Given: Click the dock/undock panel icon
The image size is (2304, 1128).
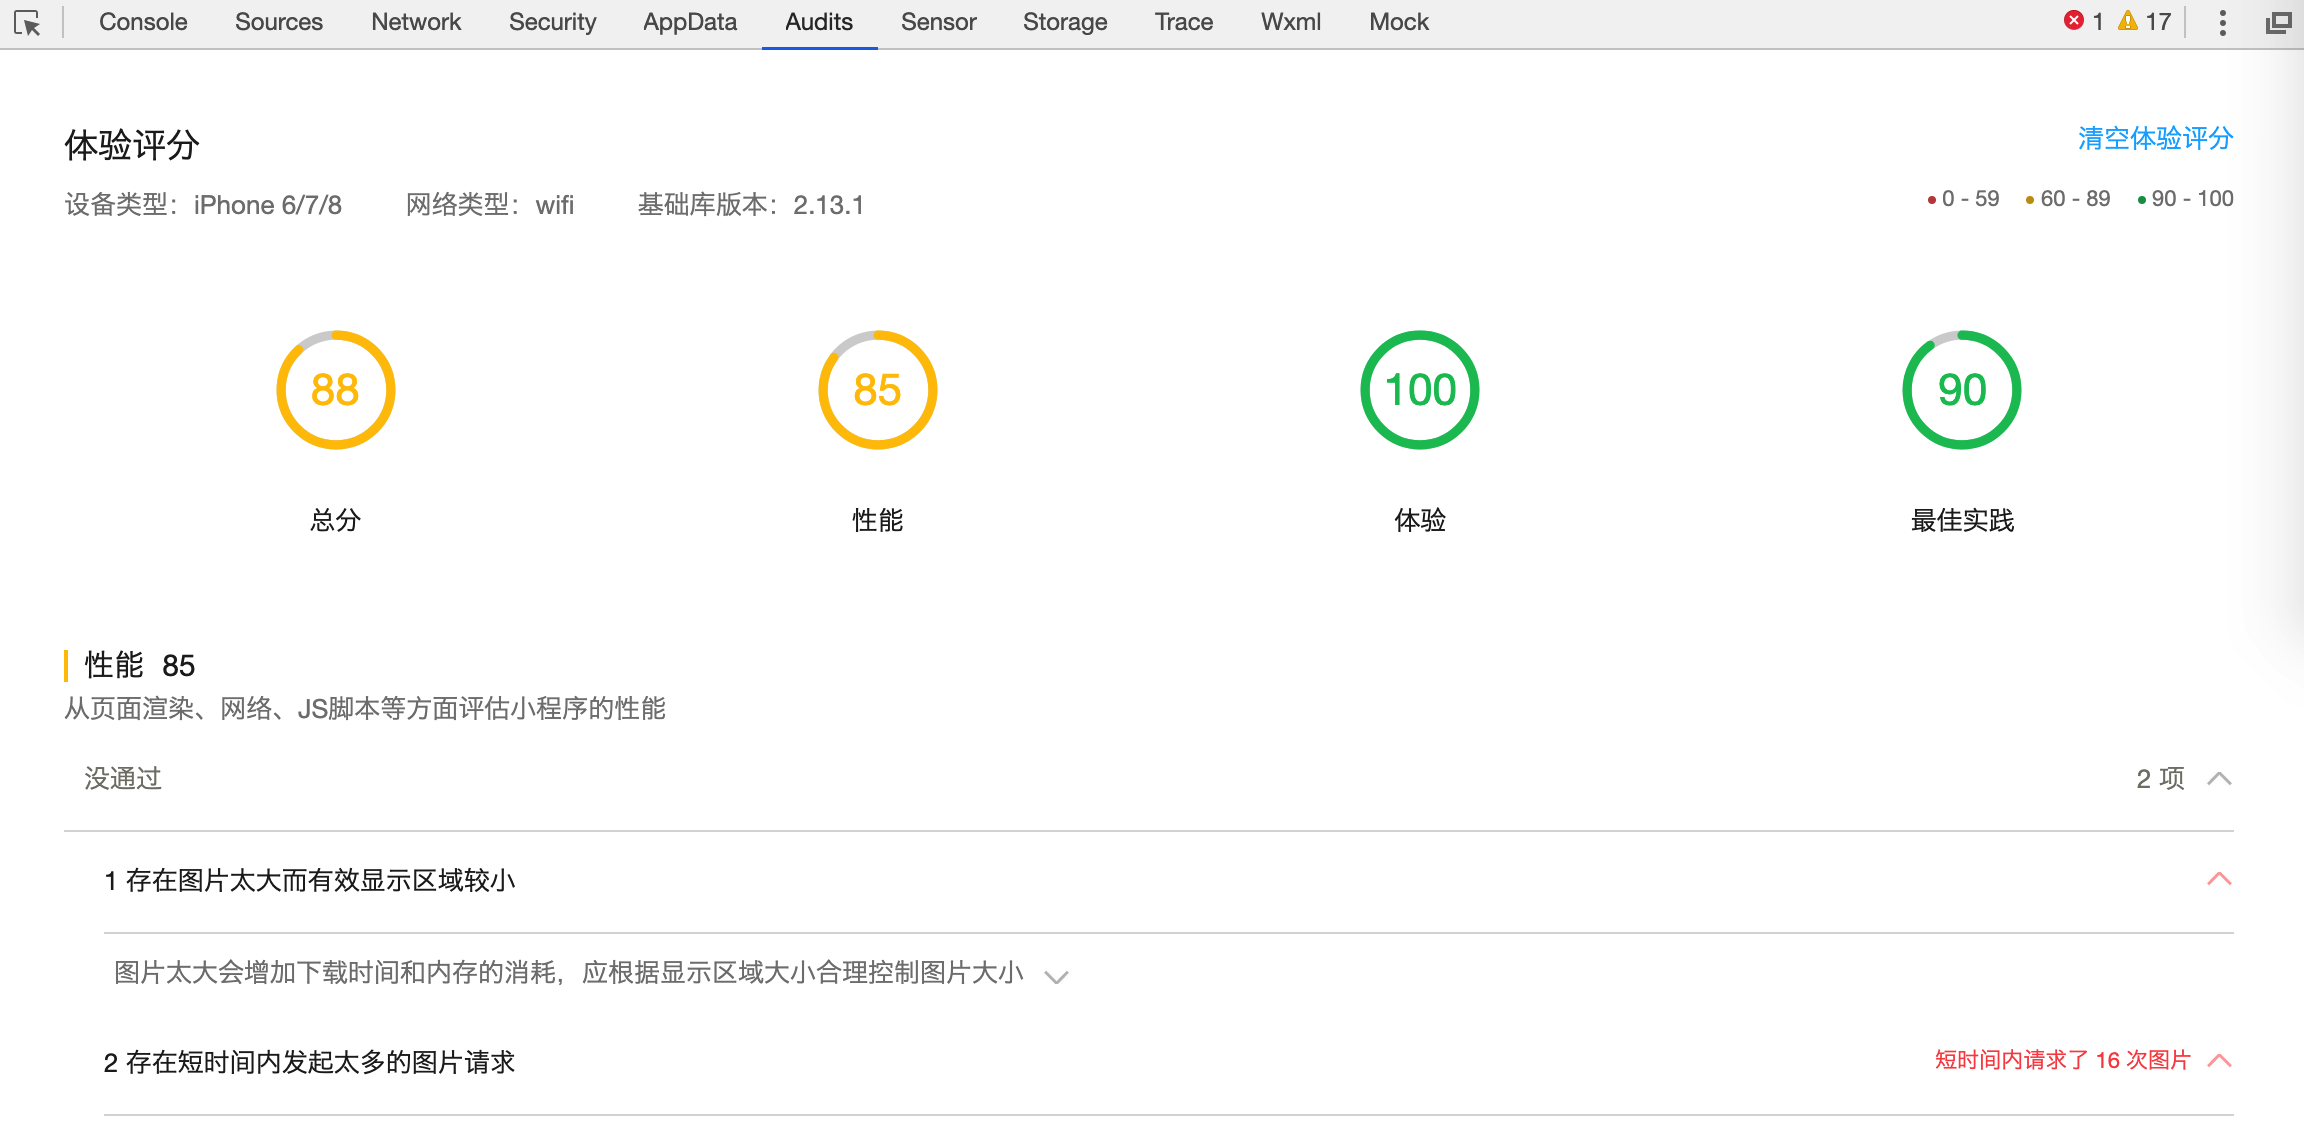Looking at the screenshot, I should click(2278, 22).
